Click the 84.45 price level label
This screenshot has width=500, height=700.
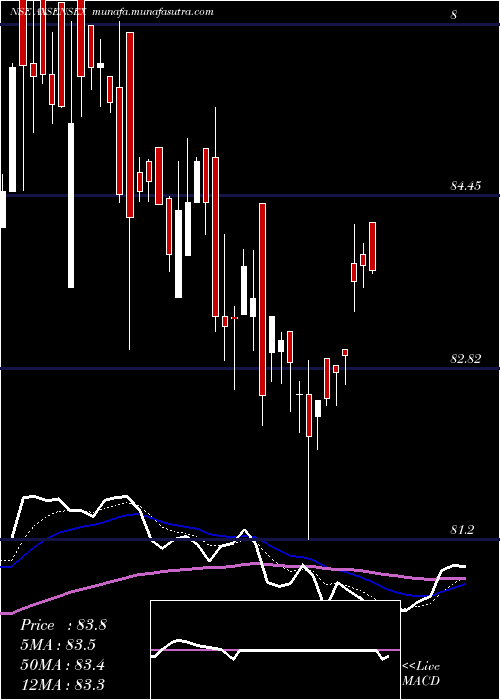coord(466,185)
